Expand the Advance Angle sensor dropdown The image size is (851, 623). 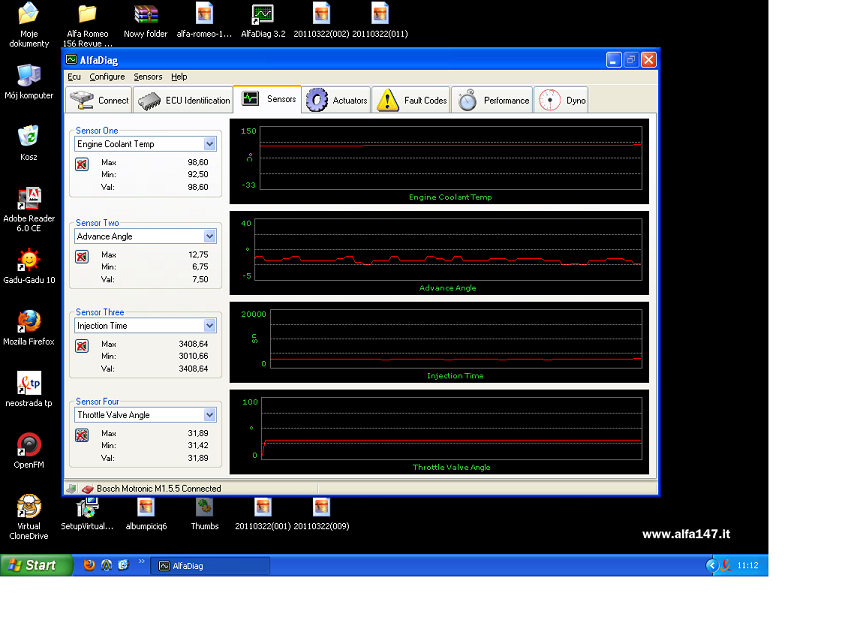coord(209,237)
